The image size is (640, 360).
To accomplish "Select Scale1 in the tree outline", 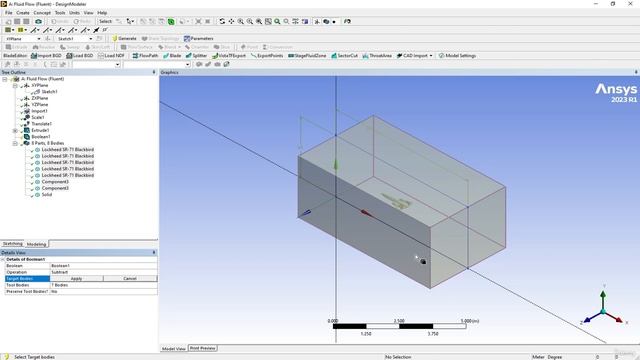I will 38,117.
